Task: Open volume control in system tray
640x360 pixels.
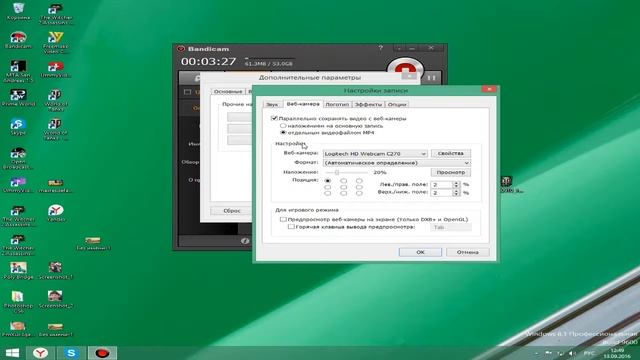Action: (x=572, y=353)
